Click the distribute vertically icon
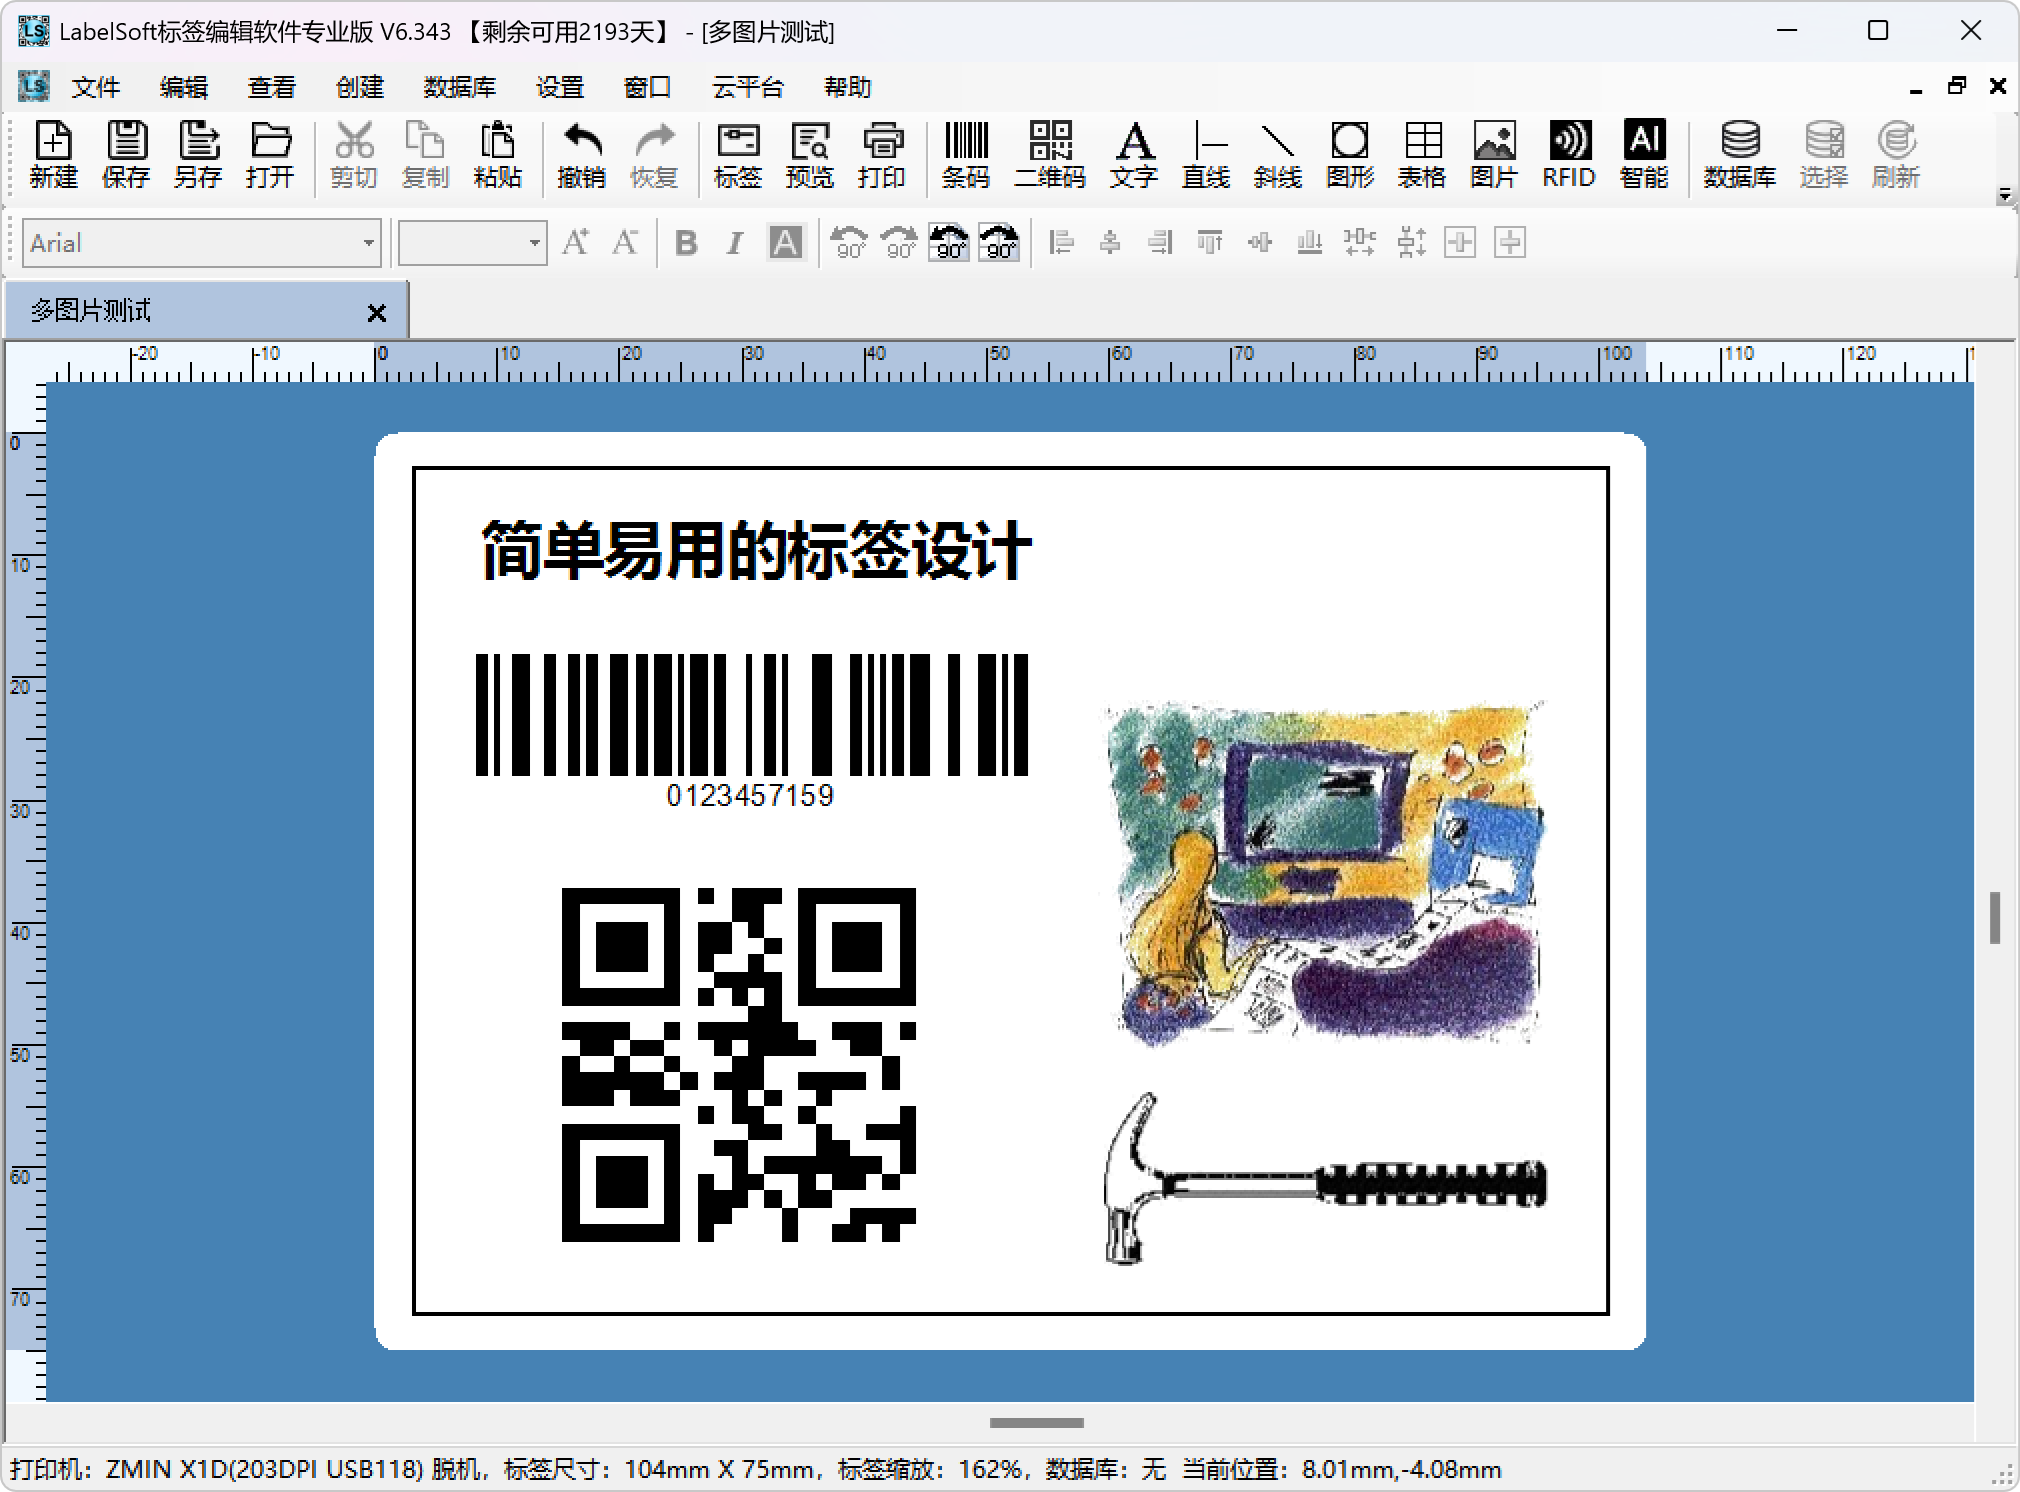The width and height of the screenshot is (2020, 1492). 1411,242
